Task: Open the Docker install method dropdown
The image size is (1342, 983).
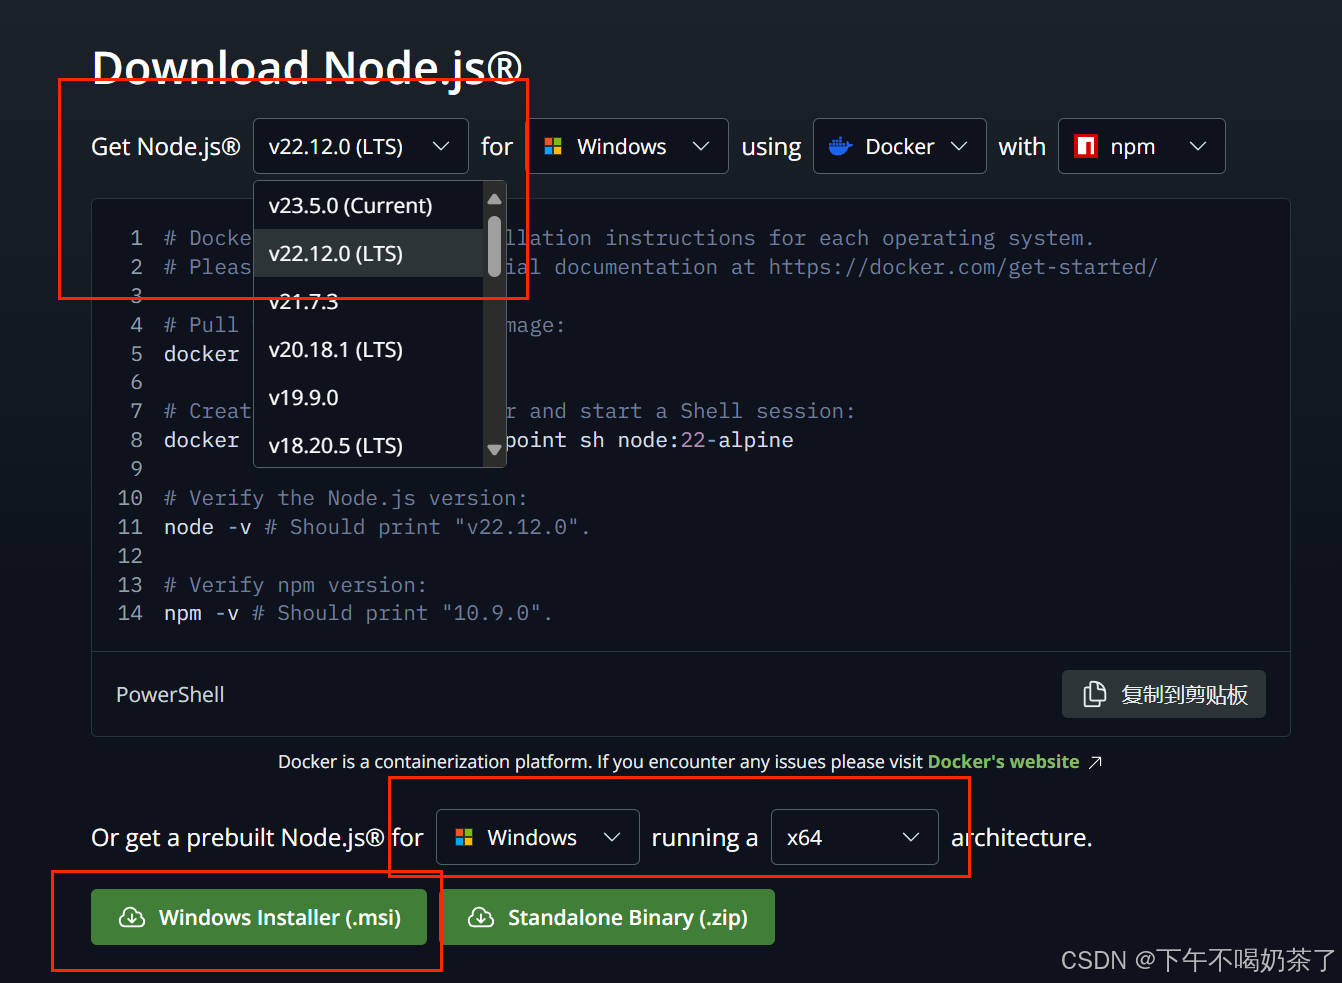Action: coord(899,146)
